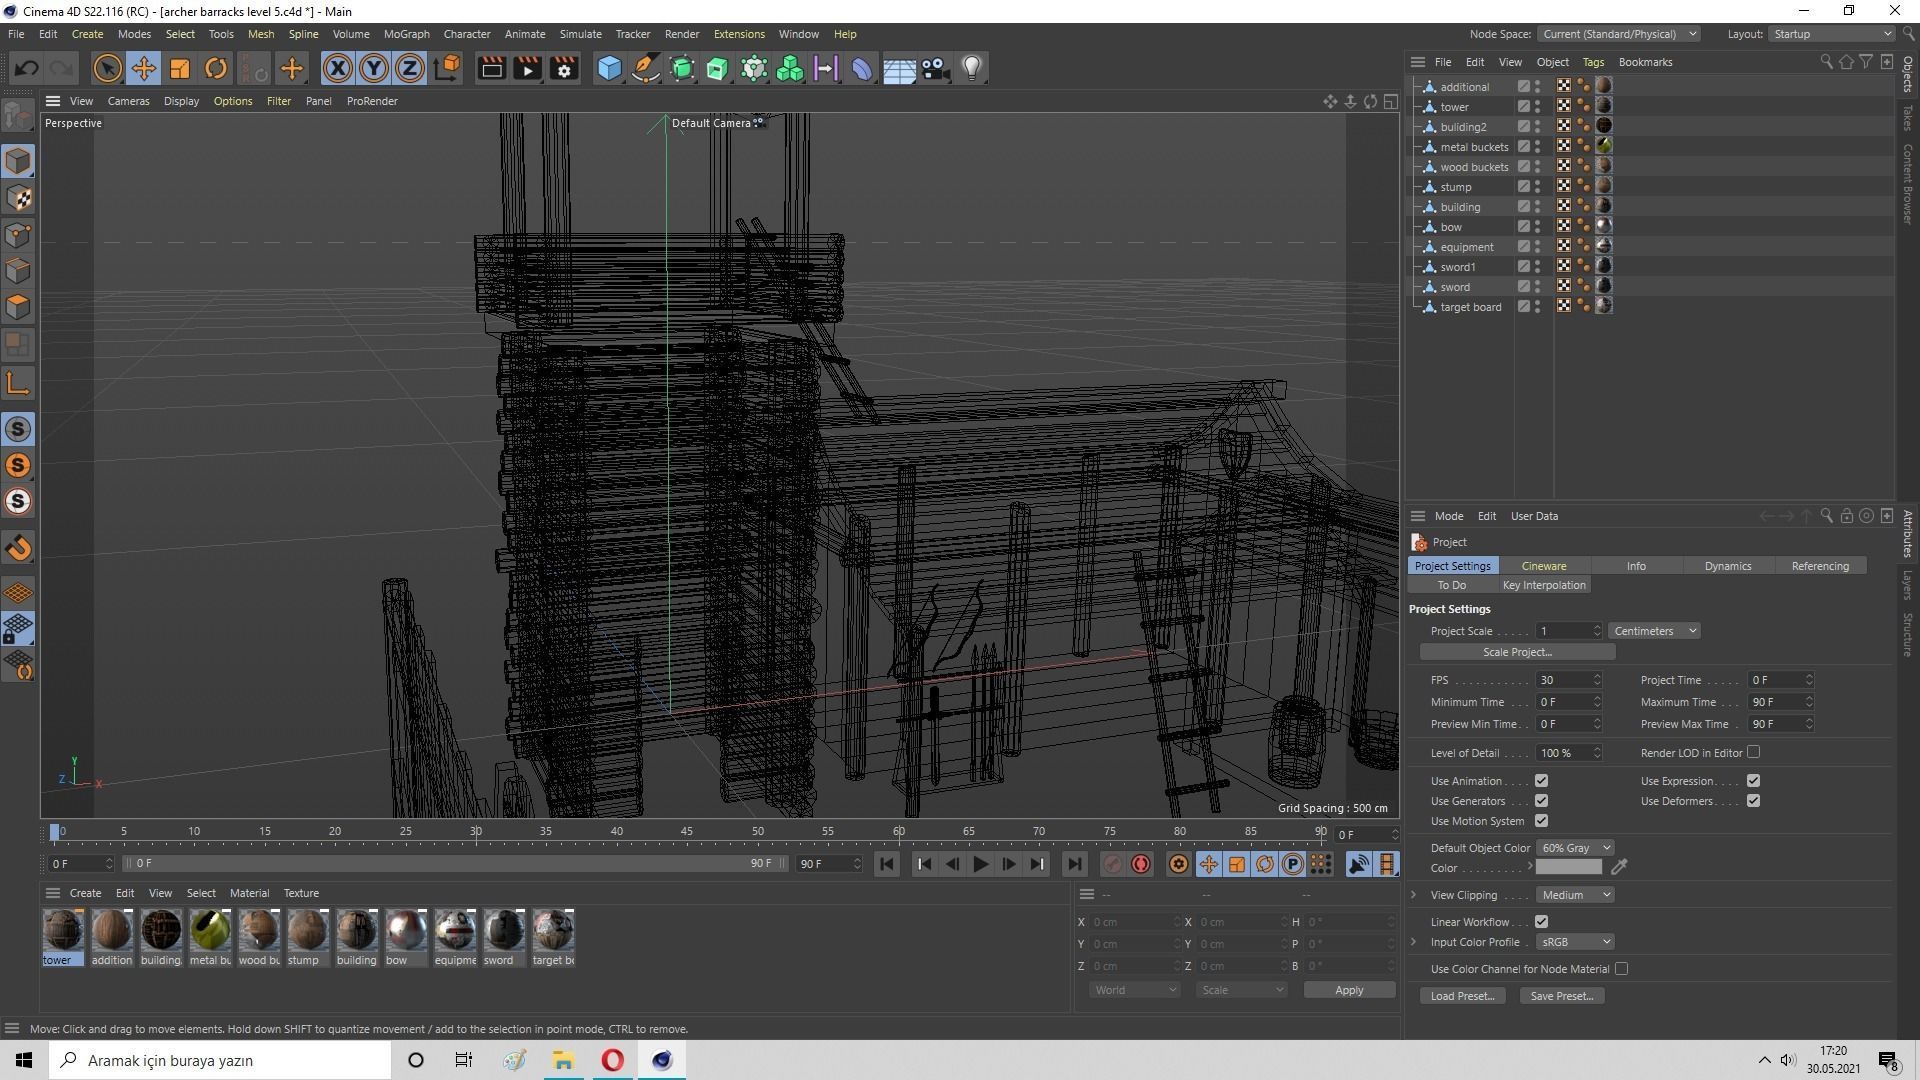Viewport: 1920px width, 1080px height.
Task: Click the Project Settings color swatch
Action: (x=1568, y=867)
